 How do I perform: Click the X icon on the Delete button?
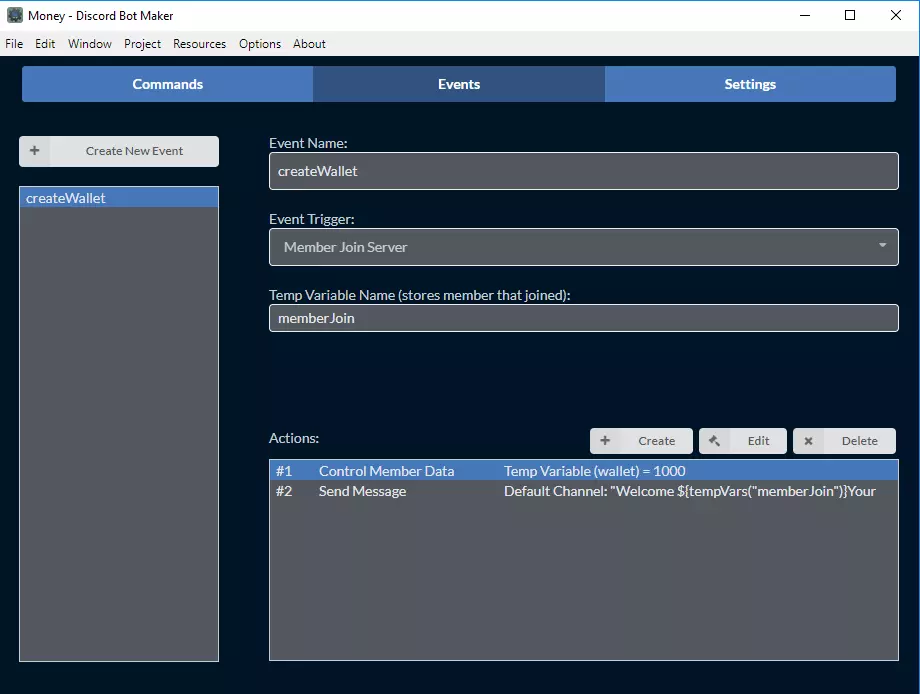coord(808,441)
